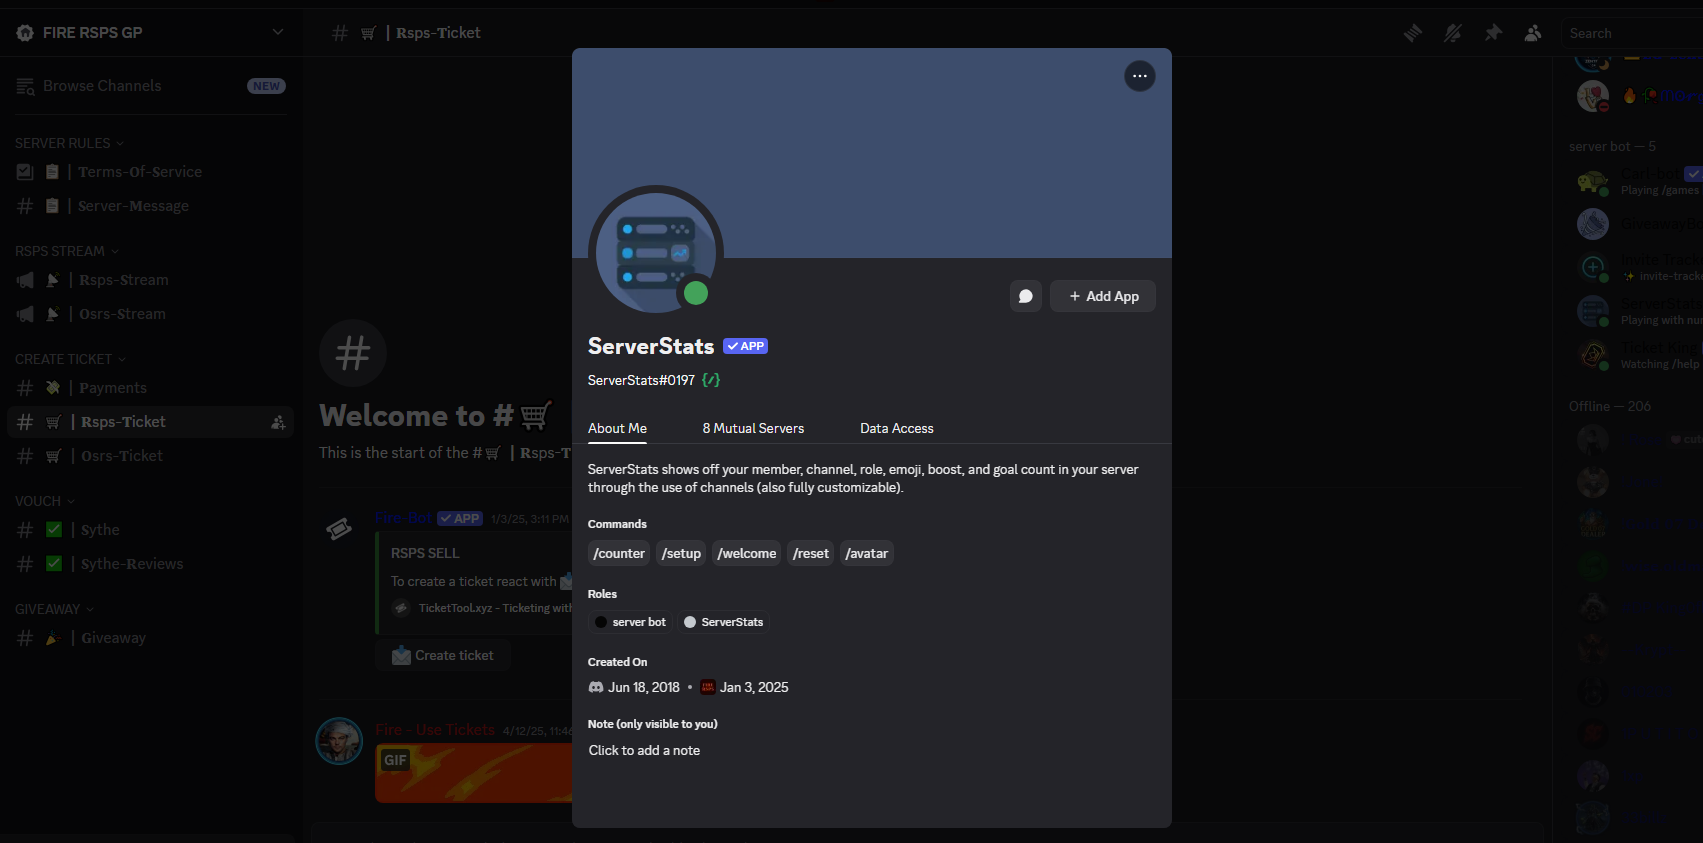Collapse the GIVEAWAY category
The image size is (1703, 843).
click(54, 609)
